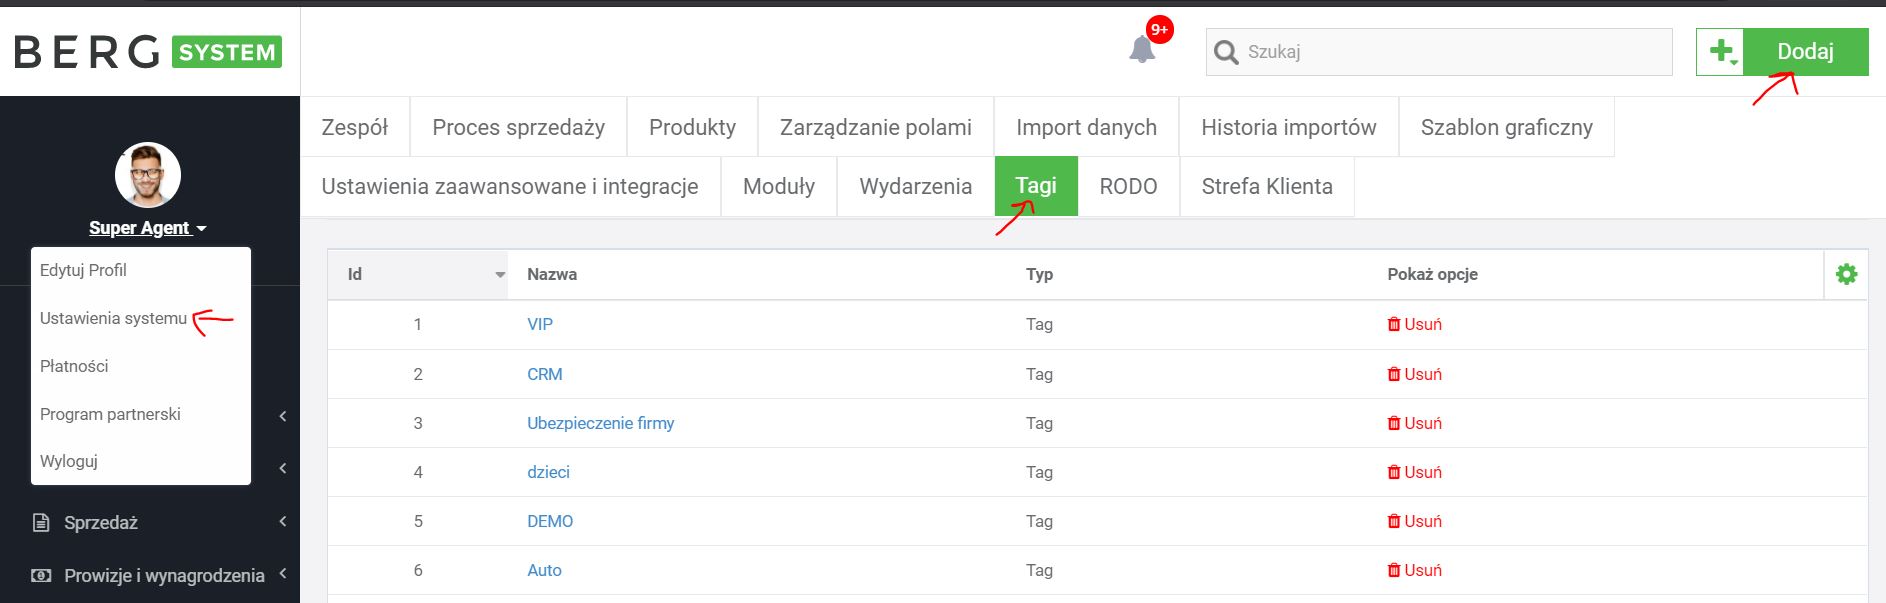Click the search magnifier icon
The height and width of the screenshot is (603, 1886).
[1226, 52]
